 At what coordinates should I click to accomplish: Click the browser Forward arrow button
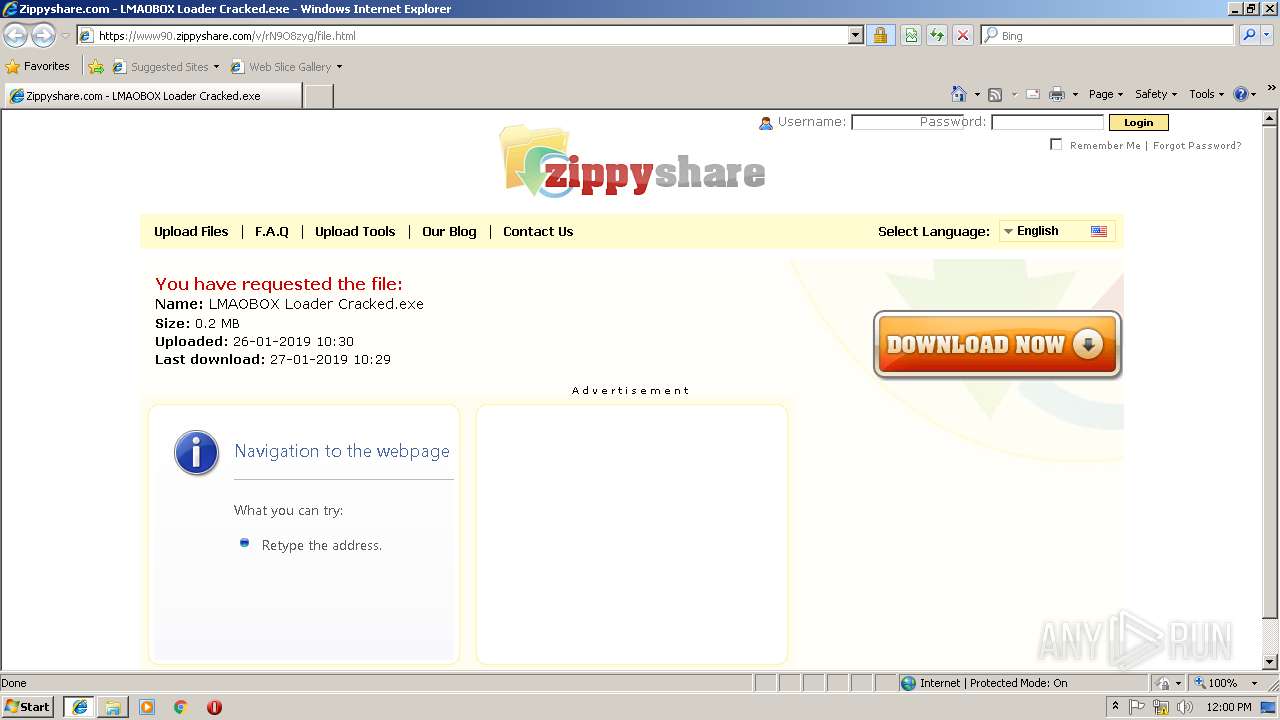[43, 36]
